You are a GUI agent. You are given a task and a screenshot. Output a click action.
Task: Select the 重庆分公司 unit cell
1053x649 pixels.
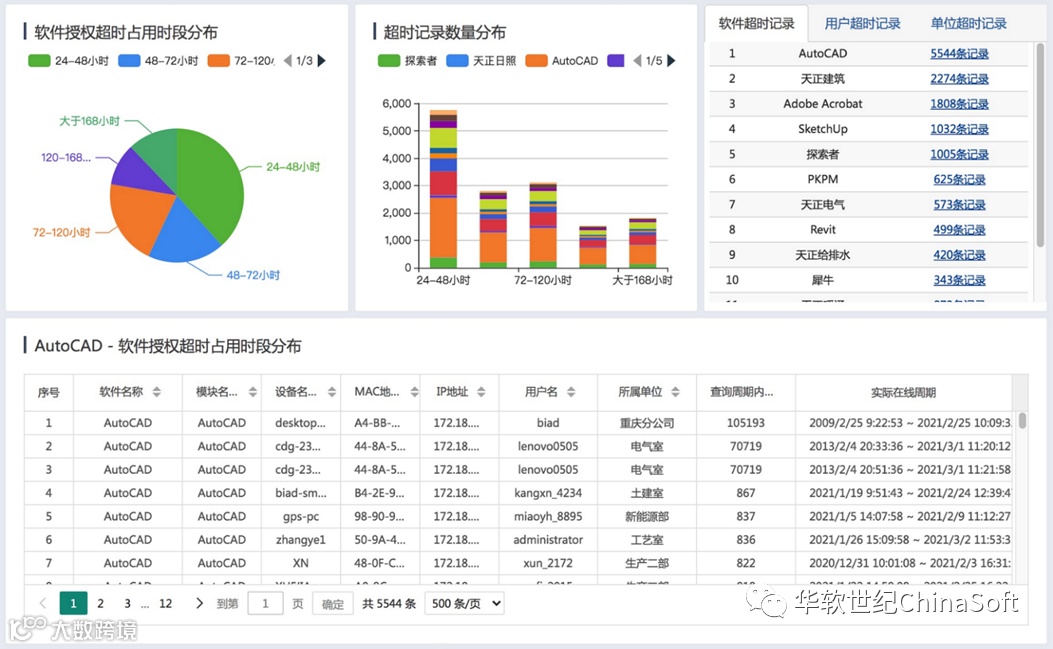pos(647,423)
